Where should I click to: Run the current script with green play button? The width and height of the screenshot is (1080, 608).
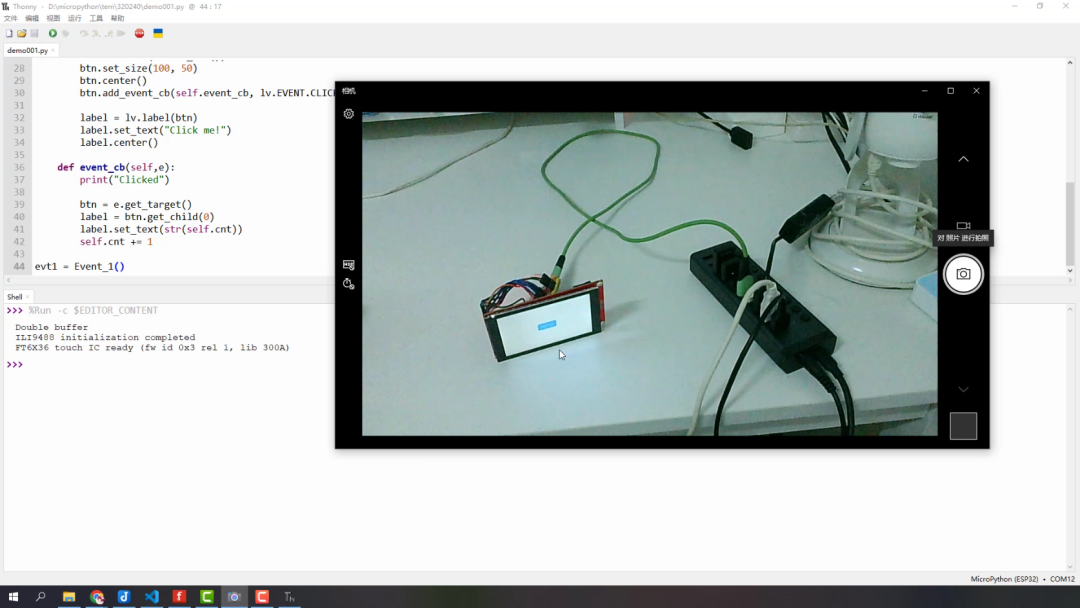(x=53, y=33)
